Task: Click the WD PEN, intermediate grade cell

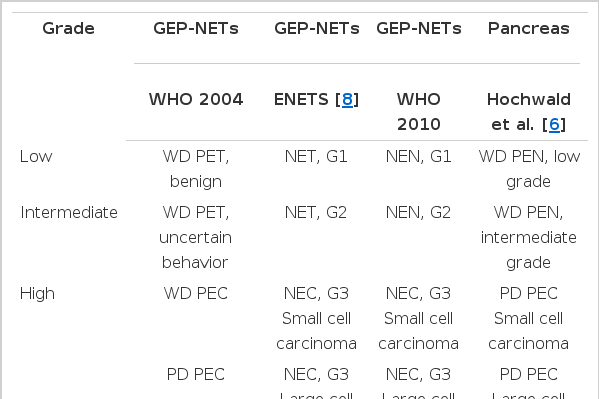Action: (529, 237)
